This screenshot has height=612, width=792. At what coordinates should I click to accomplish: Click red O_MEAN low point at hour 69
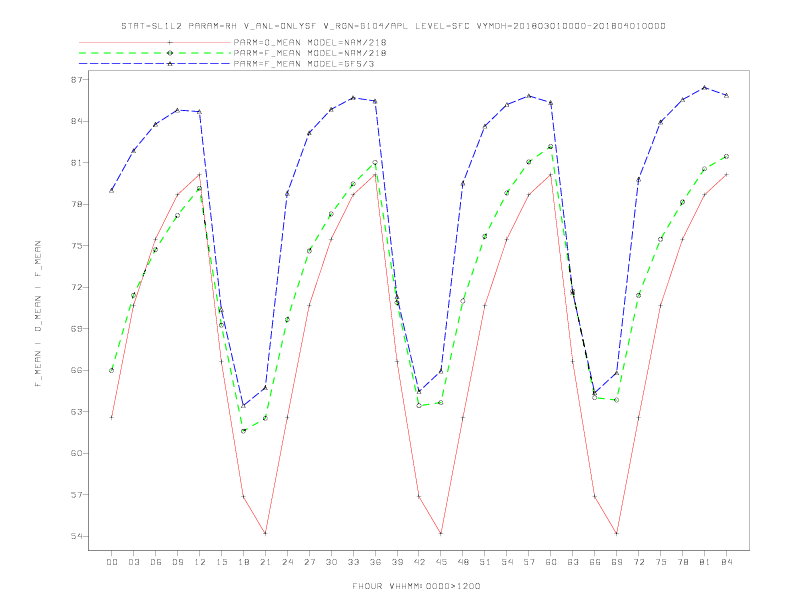(x=617, y=533)
